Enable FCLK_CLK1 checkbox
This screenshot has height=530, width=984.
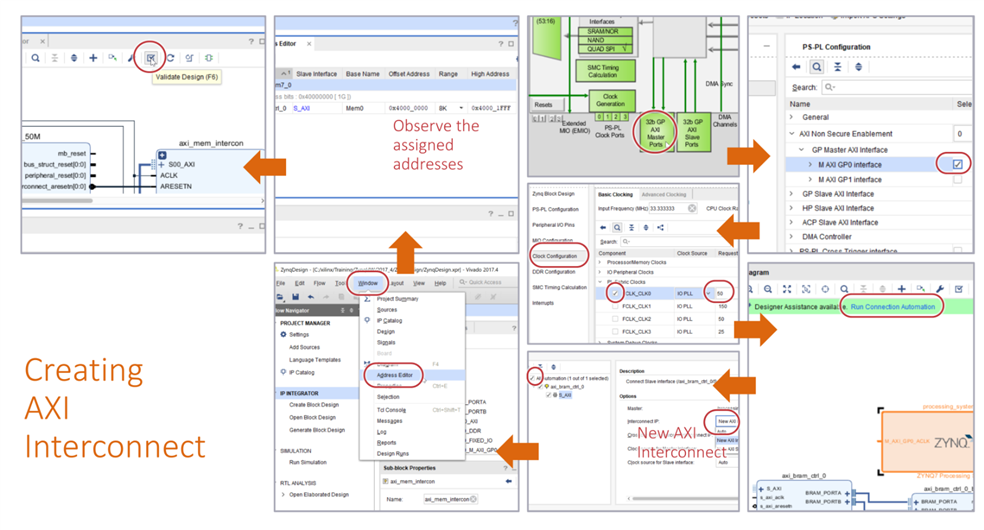[615, 306]
